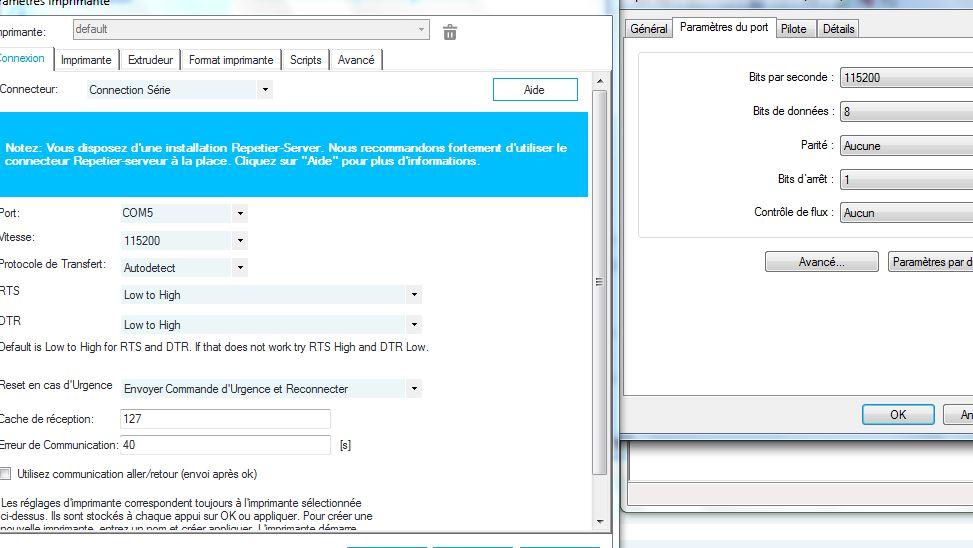The height and width of the screenshot is (548, 973).
Task: Open the Détails tab
Action: [838, 29]
